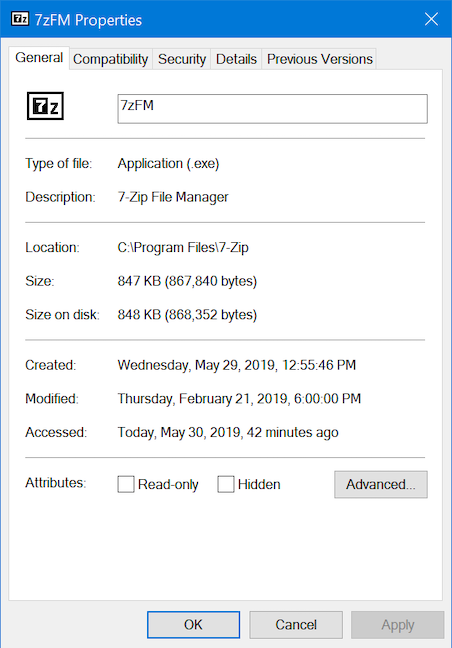The image size is (452, 648).
Task: Go to the Details tab
Action: (x=236, y=59)
